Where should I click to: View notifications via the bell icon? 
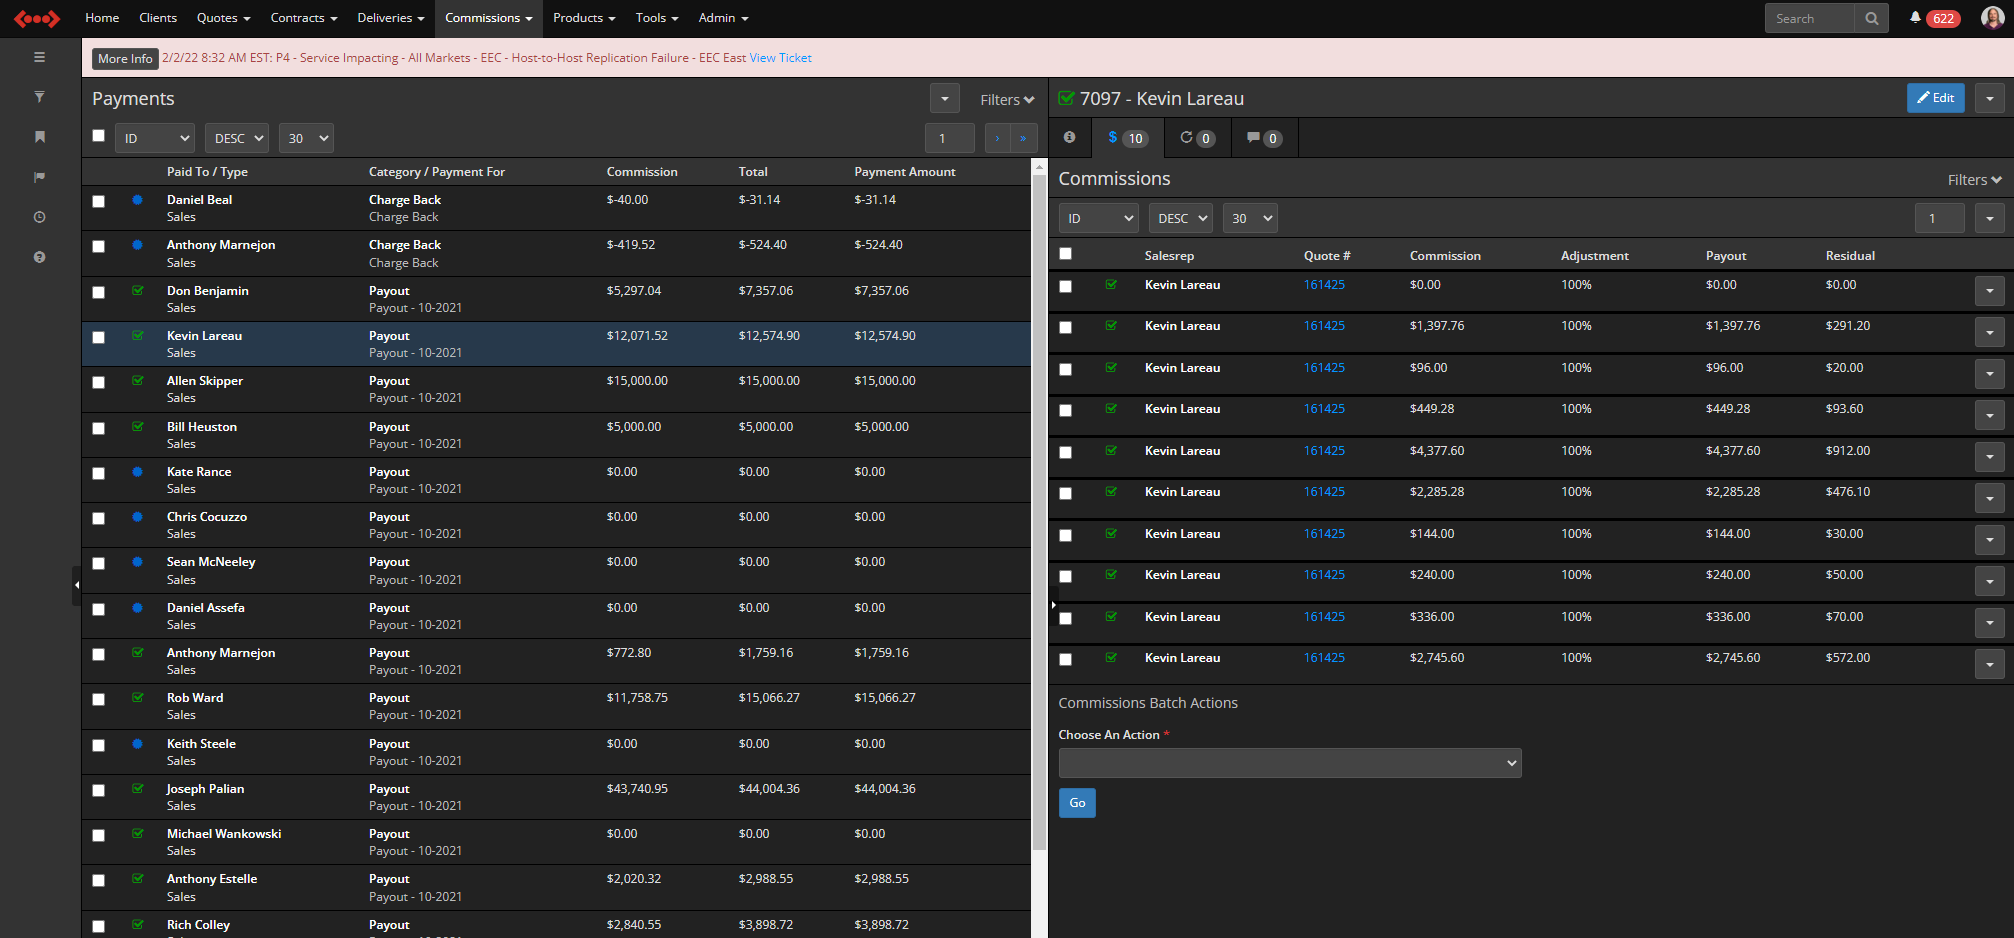tap(1913, 18)
